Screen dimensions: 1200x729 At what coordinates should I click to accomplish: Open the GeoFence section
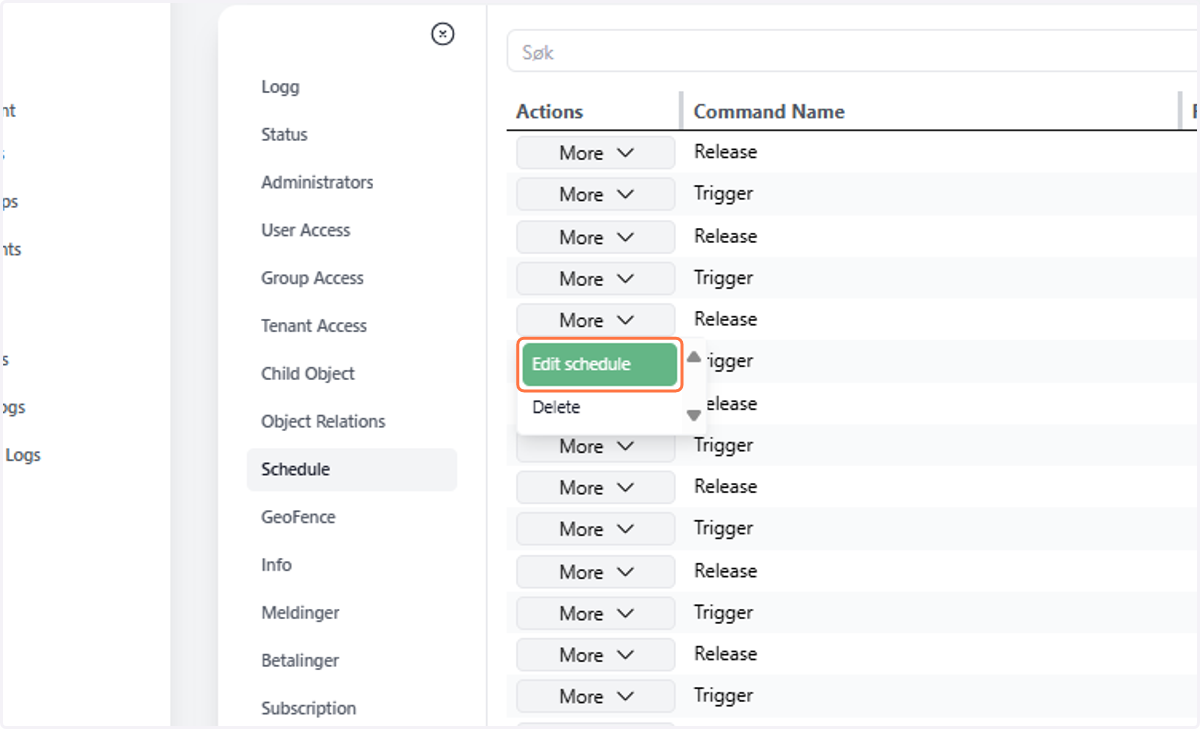coord(298,517)
